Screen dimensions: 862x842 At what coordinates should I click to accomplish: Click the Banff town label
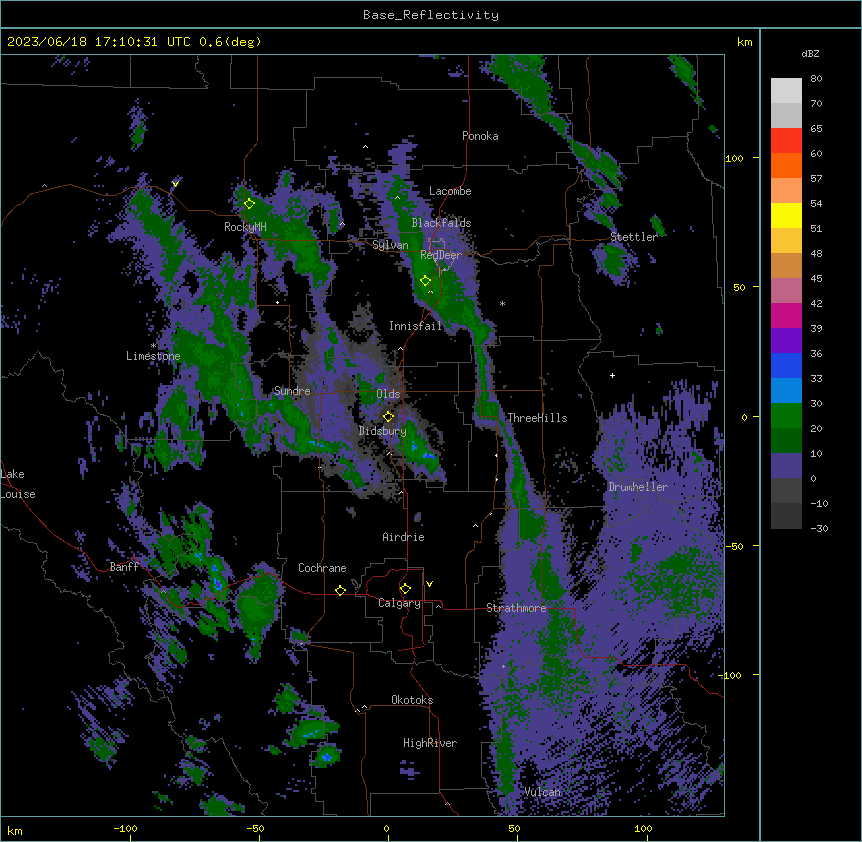(124, 567)
